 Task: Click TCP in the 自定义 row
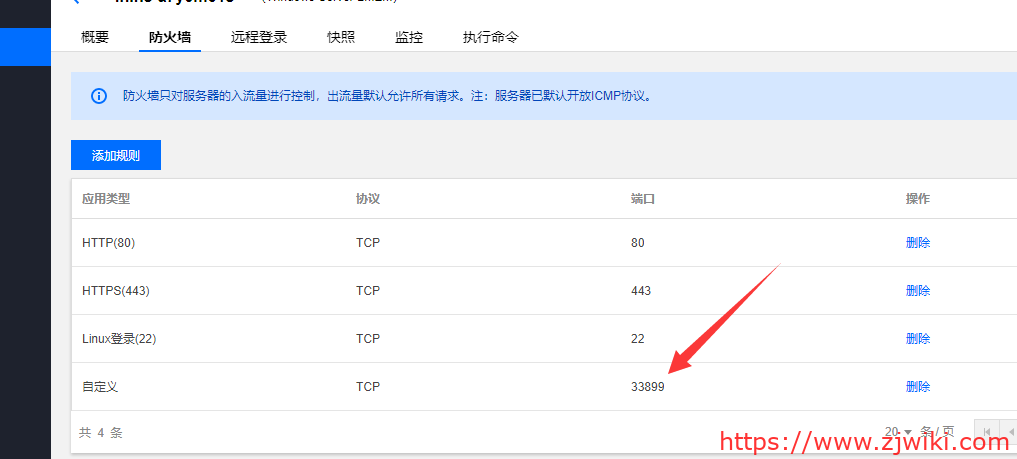(368, 387)
